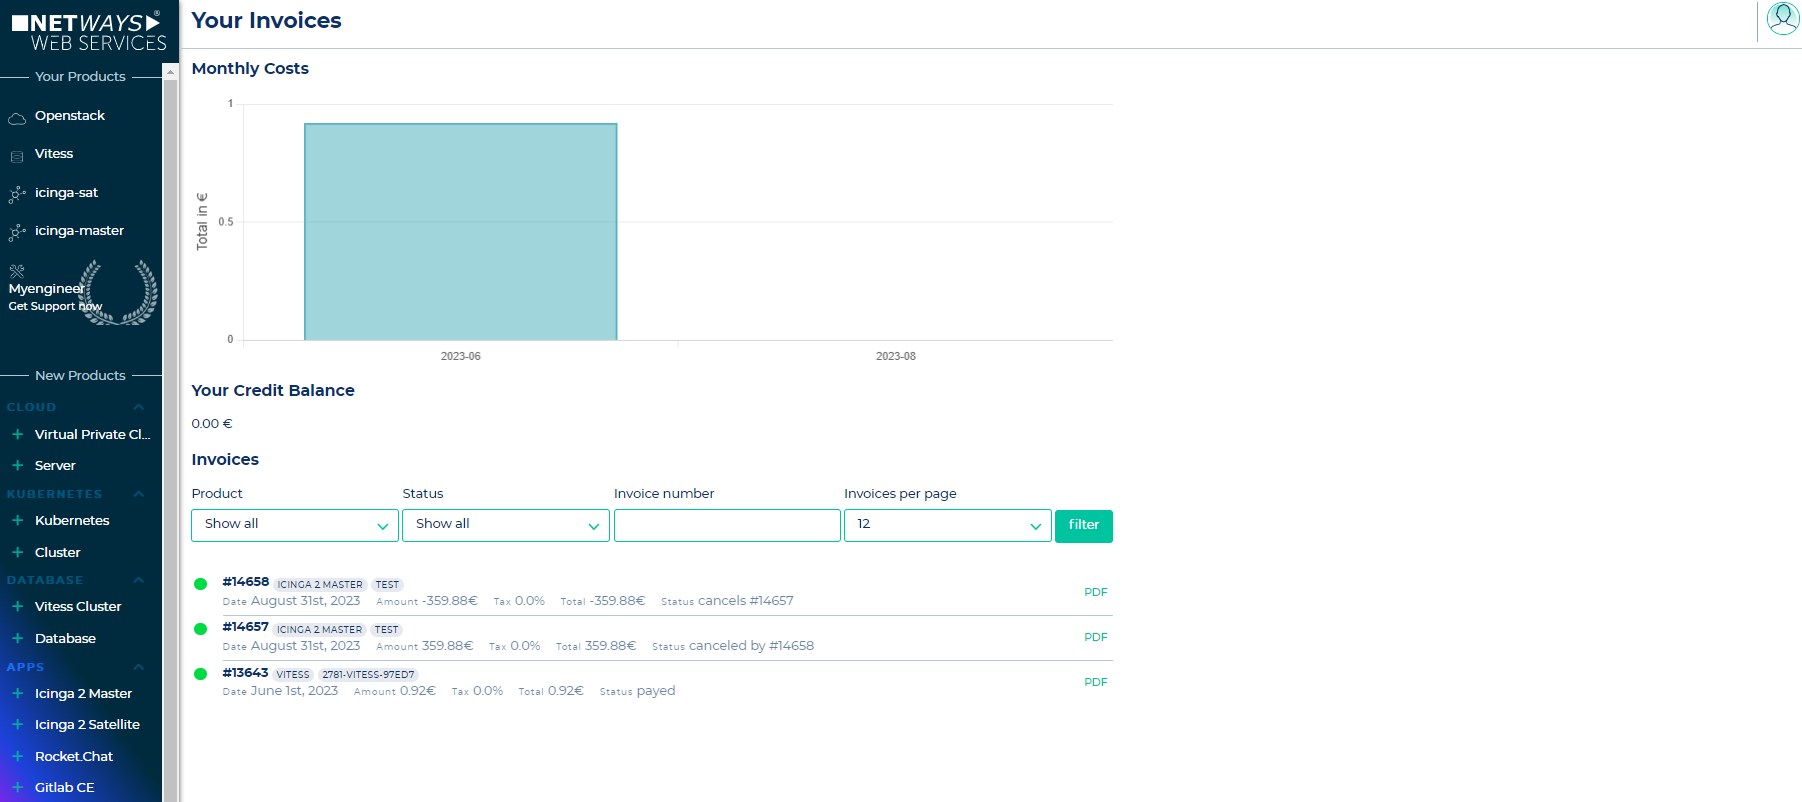Open icinga-master product entry
The height and width of the screenshot is (802, 1802).
(x=79, y=231)
